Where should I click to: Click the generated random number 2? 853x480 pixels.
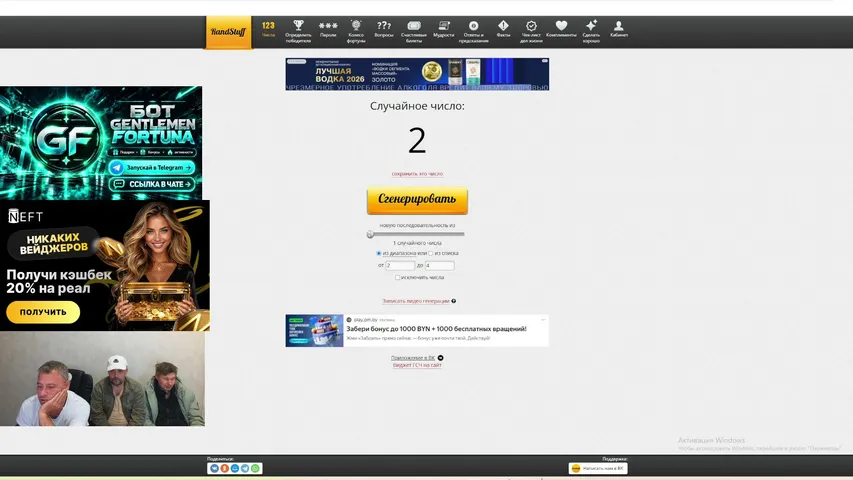click(417, 141)
